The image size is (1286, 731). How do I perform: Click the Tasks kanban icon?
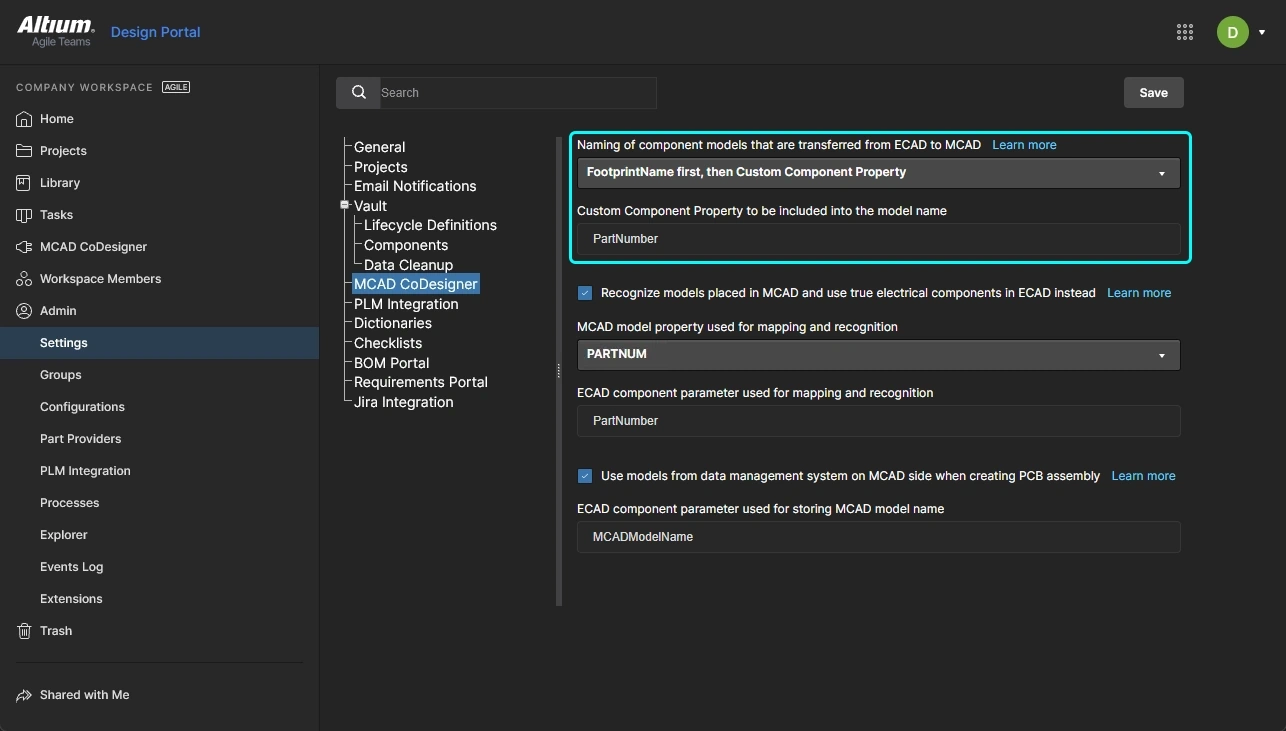point(24,215)
